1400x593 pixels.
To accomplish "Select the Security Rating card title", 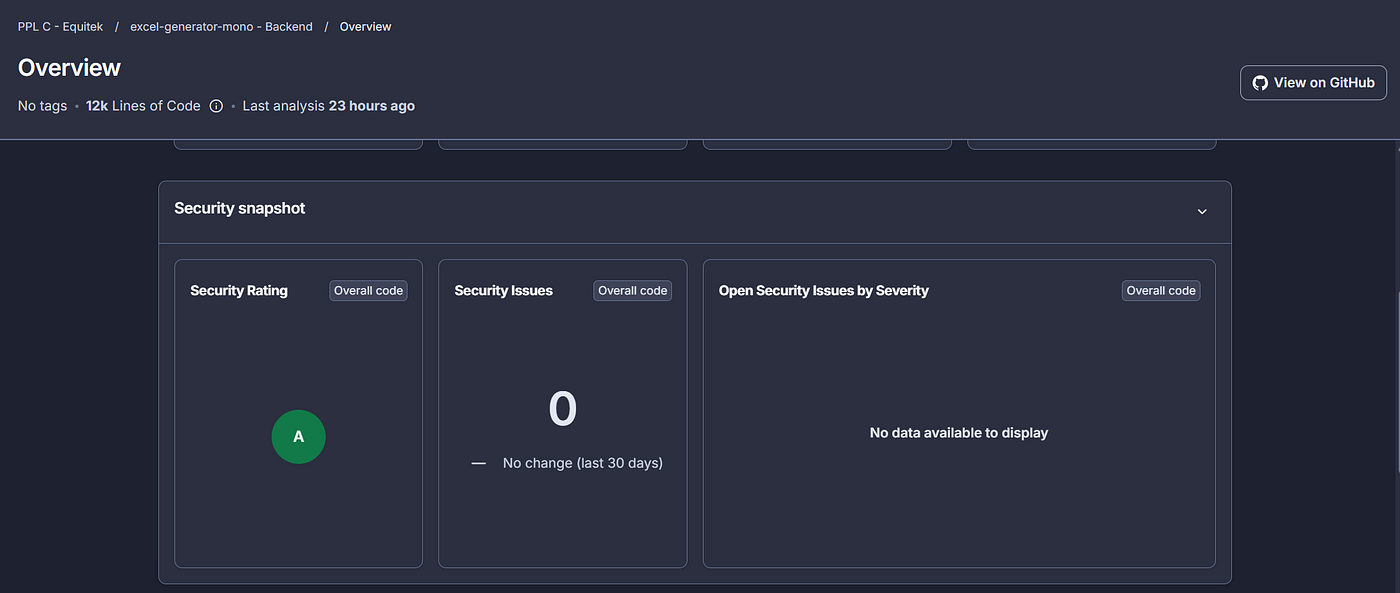I will click(239, 291).
